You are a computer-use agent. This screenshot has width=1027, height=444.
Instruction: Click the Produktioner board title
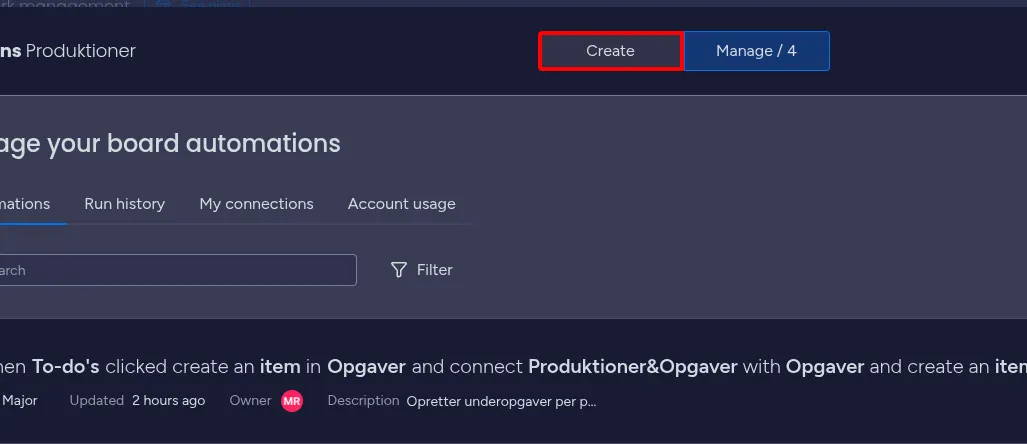pyautogui.click(x=80, y=51)
